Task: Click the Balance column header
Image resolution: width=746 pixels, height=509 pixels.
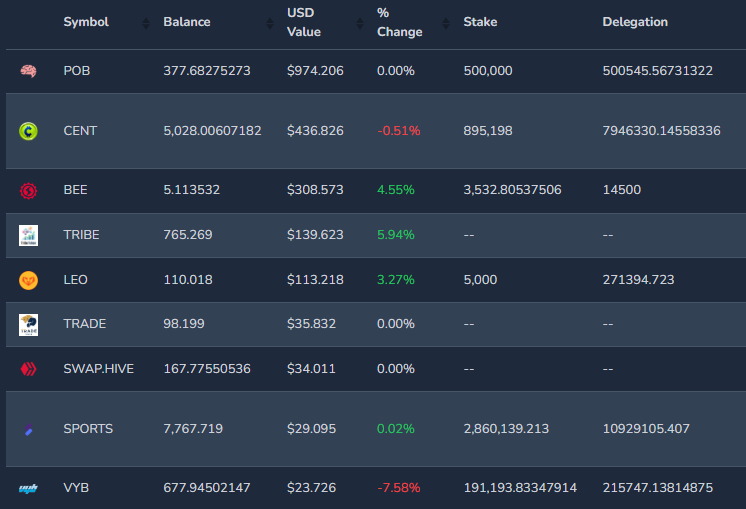Action: tap(187, 22)
